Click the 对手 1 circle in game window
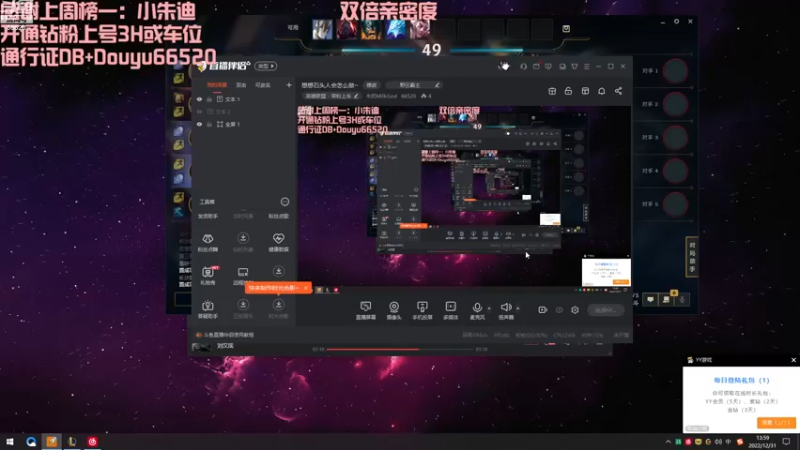The width and height of the screenshot is (800, 450). (x=675, y=71)
